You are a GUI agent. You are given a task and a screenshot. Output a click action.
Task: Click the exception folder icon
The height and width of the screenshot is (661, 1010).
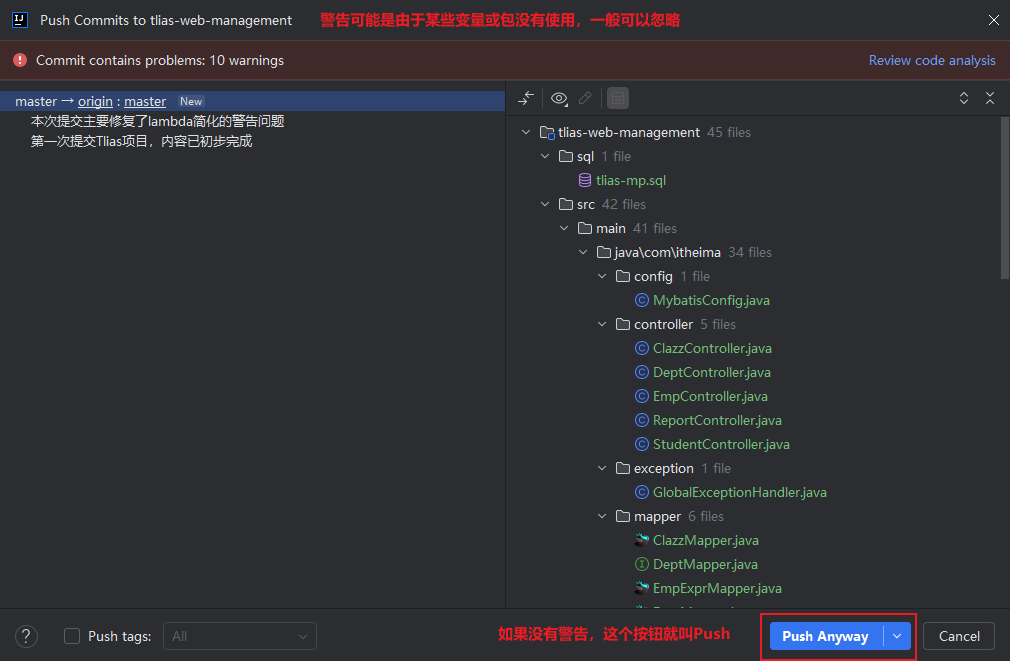pos(623,468)
